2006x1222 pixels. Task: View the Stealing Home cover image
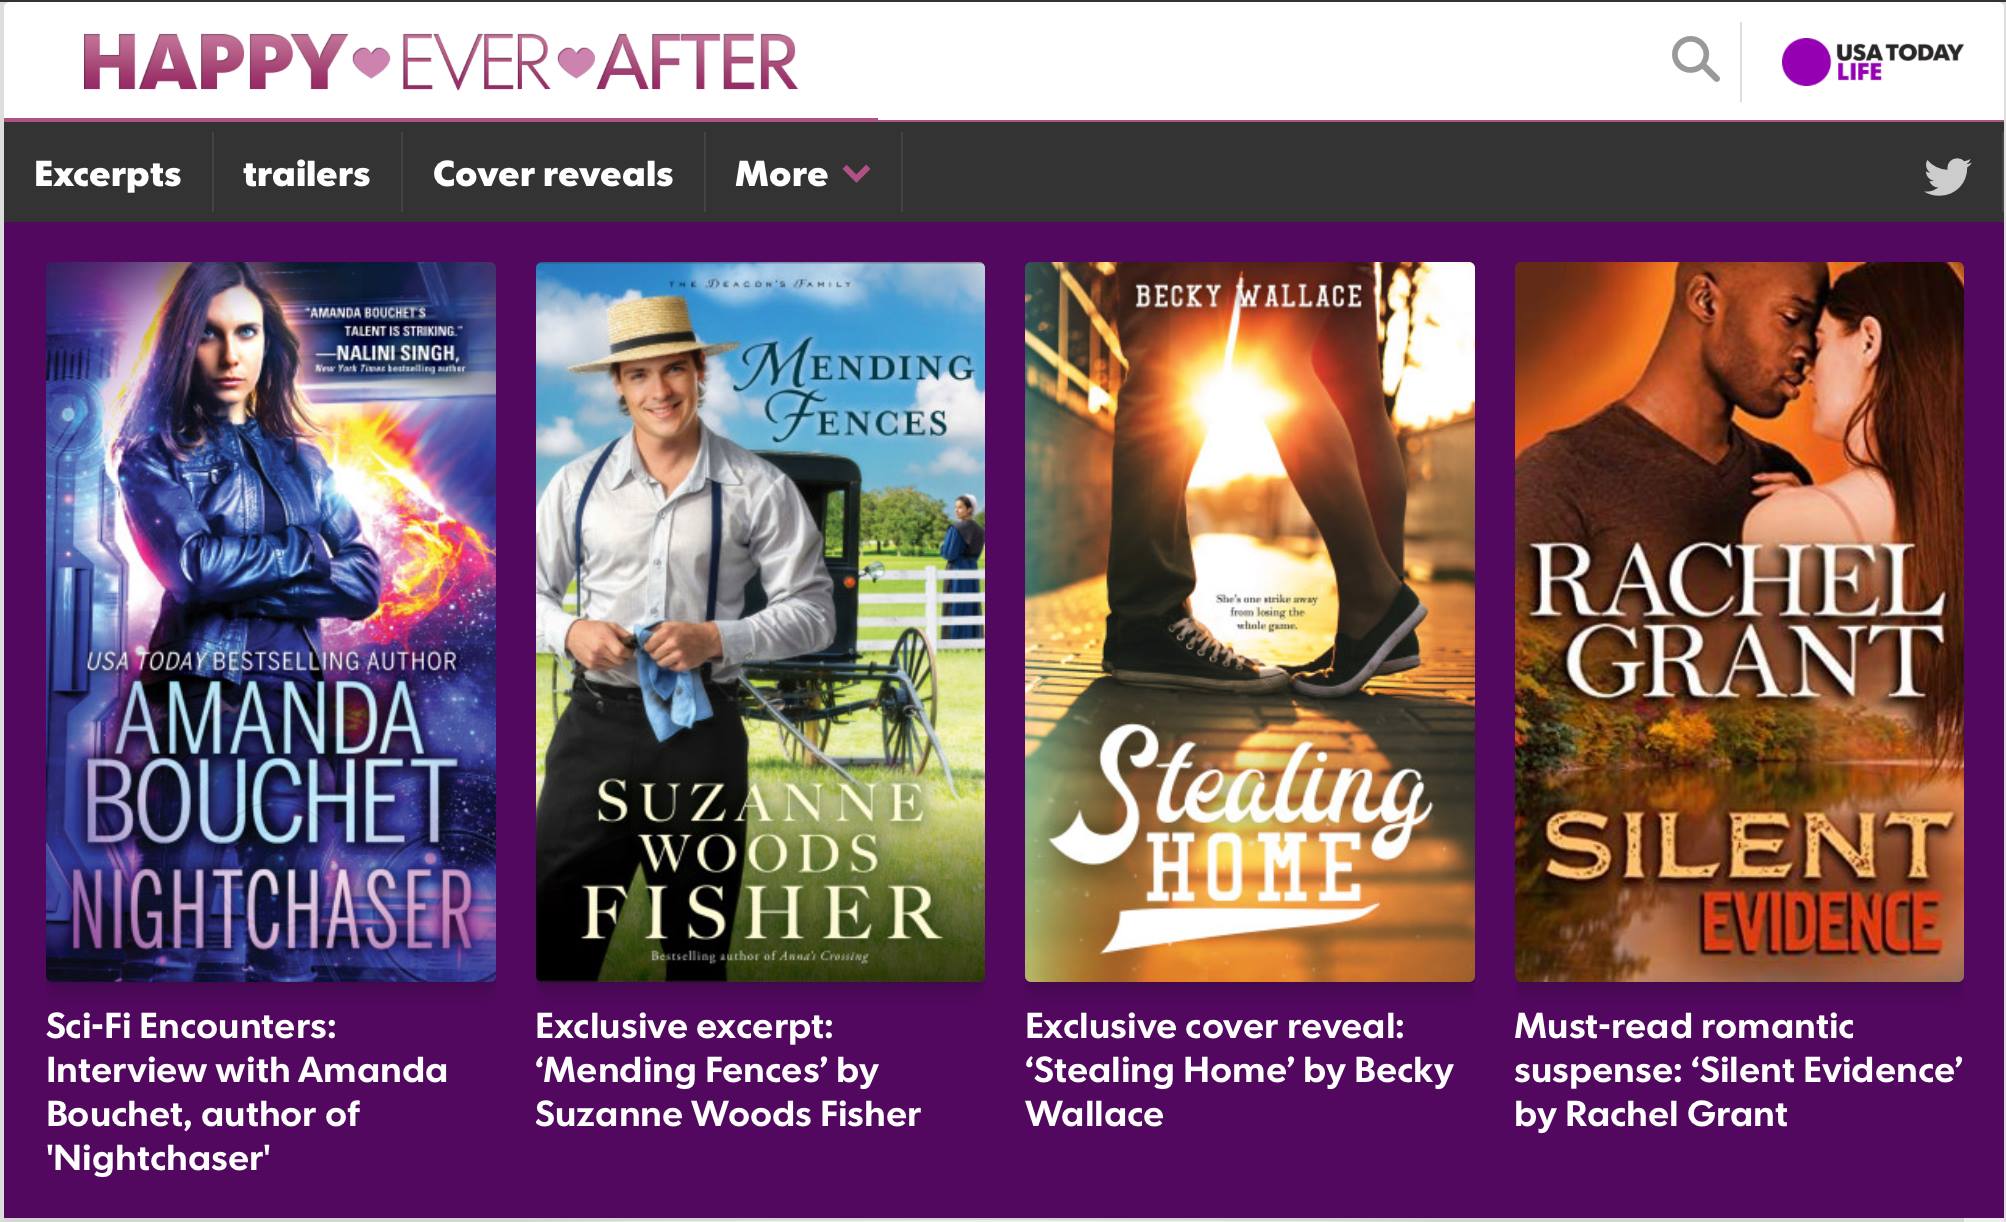(x=1250, y=621)
